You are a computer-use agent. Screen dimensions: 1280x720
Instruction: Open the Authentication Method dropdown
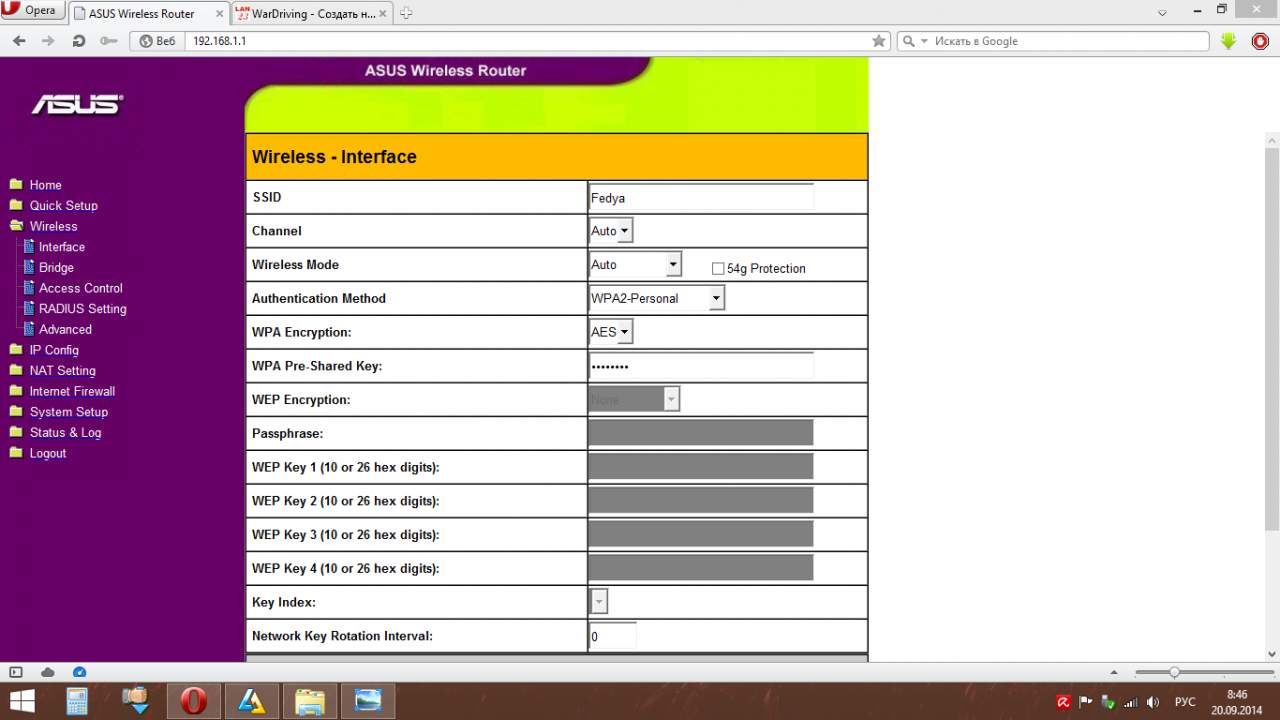tap(656, 298)
